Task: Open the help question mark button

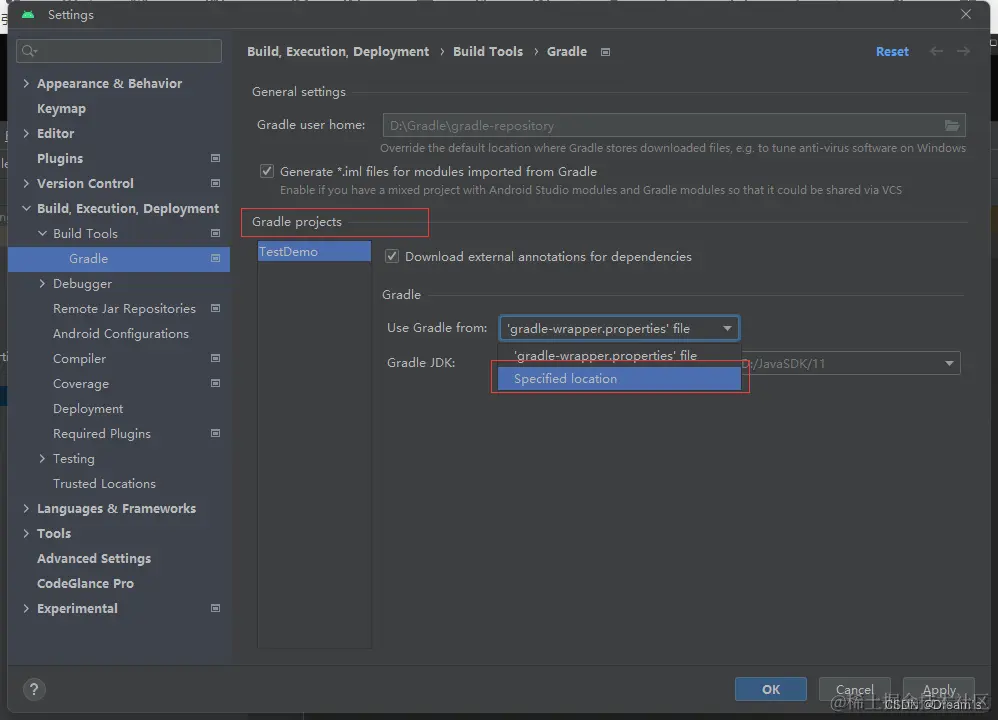Action: click(34, 689)
